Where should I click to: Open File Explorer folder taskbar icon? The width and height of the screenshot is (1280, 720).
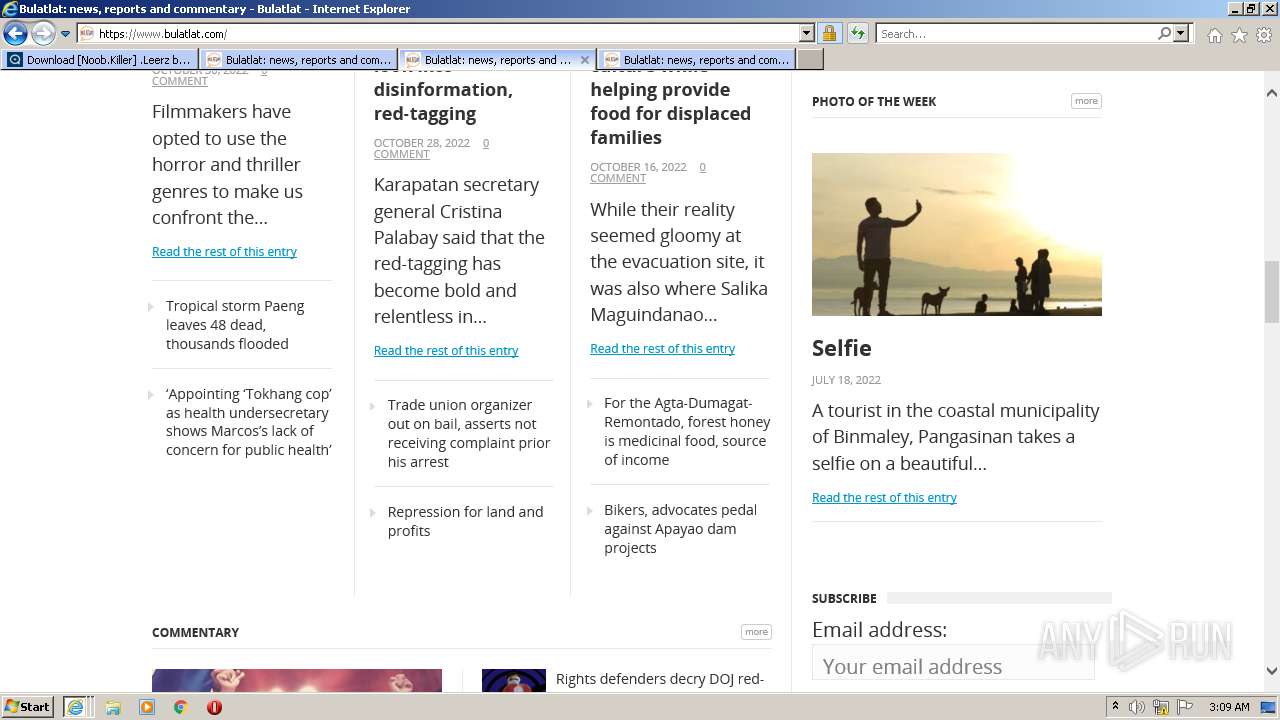[113, 707]
